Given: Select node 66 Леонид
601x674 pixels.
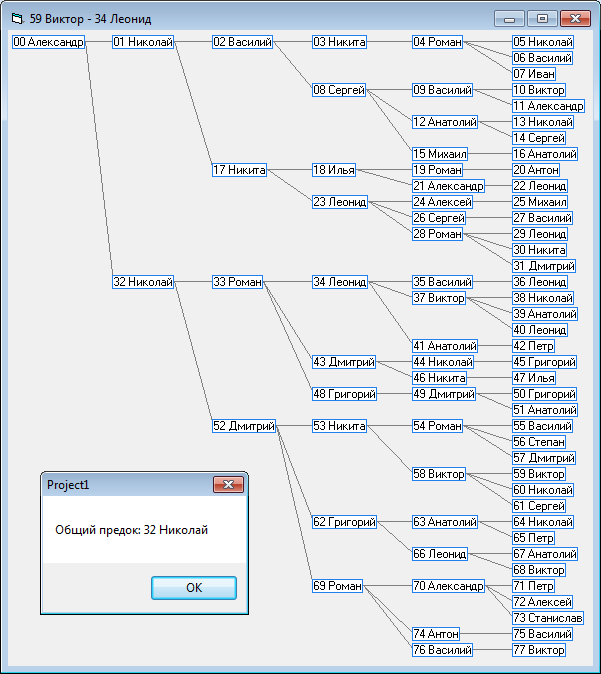Looking at the screenshot, I should 440,554.
